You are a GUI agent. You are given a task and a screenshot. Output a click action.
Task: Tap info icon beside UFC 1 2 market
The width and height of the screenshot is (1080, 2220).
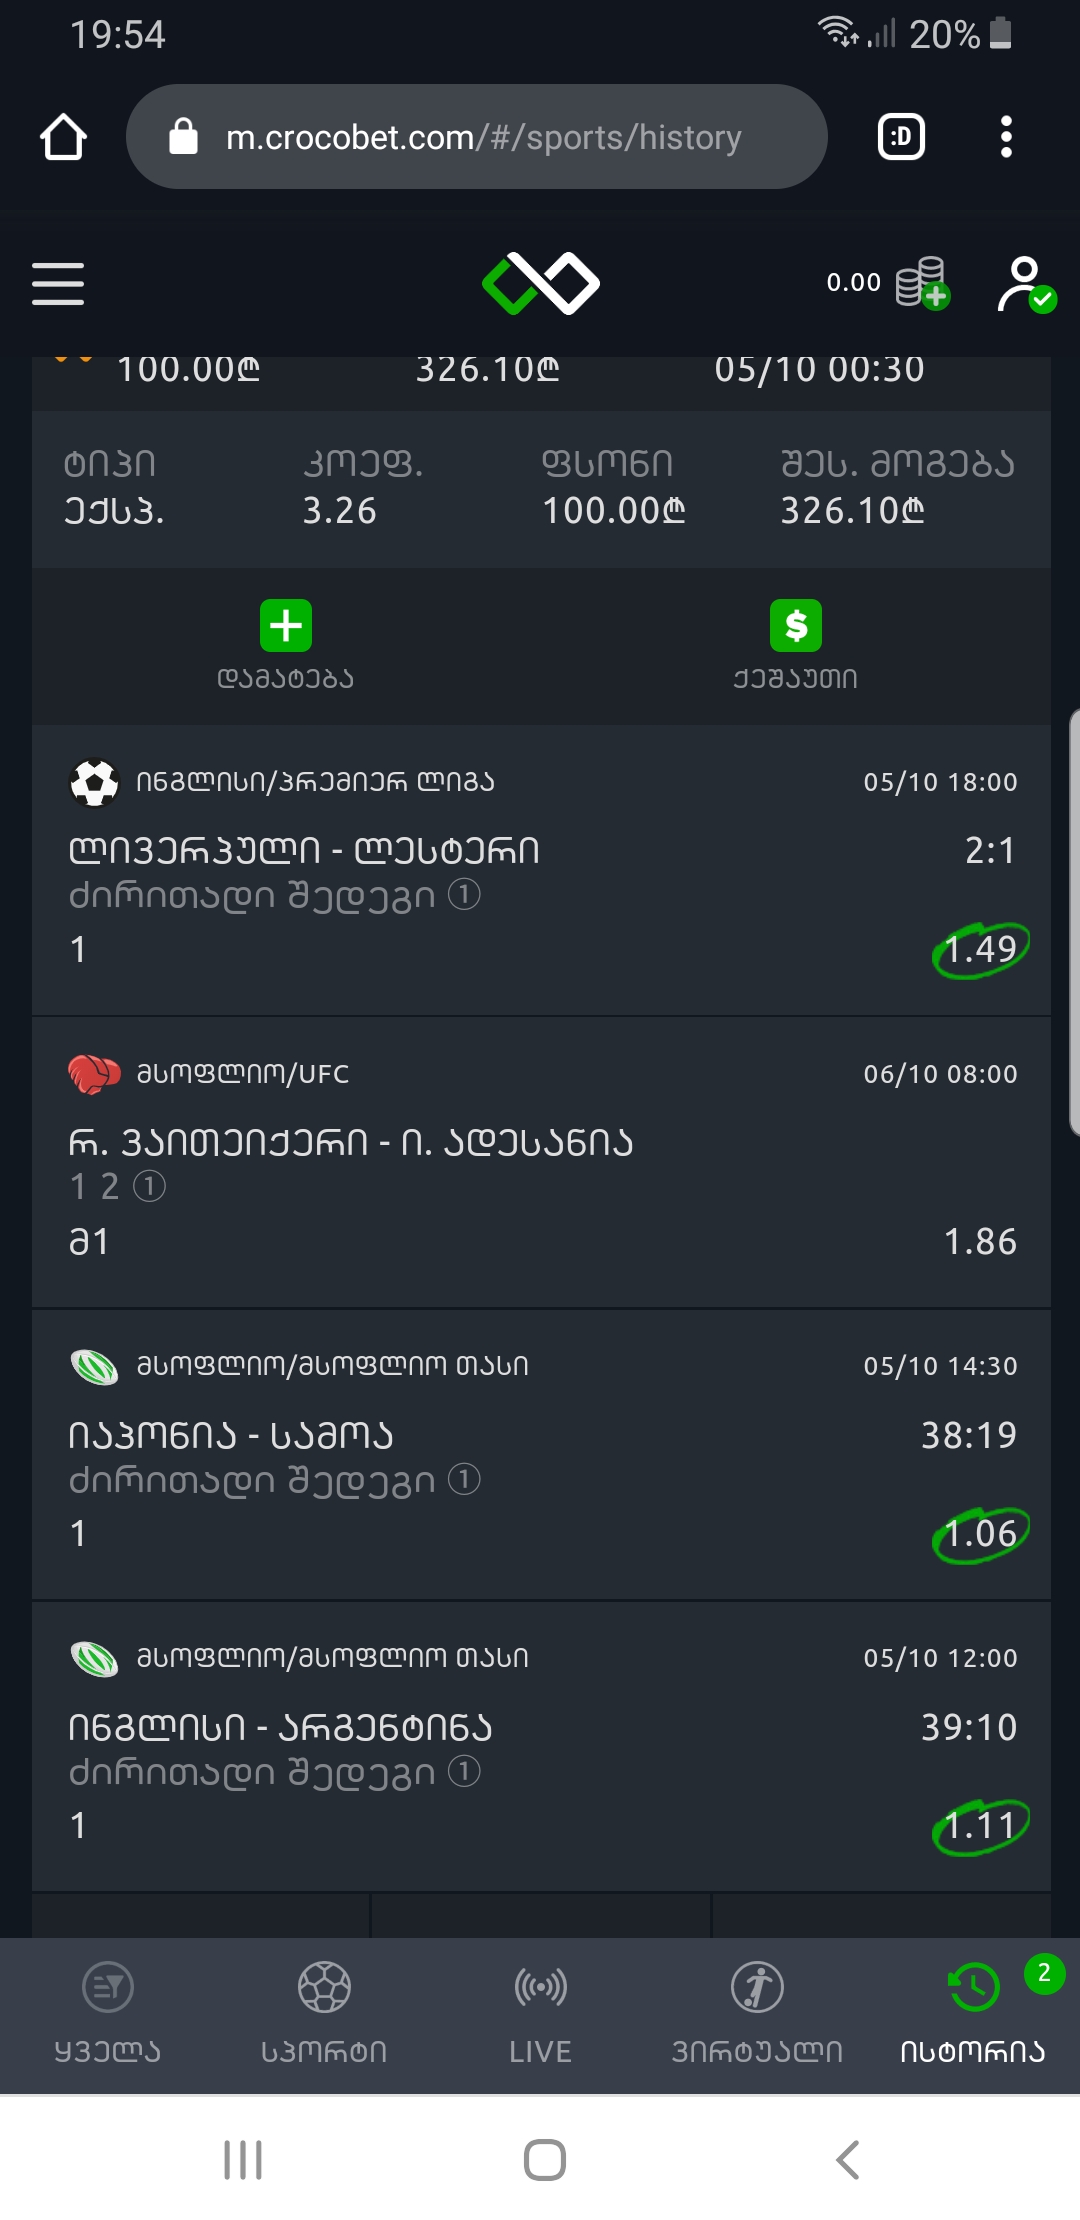(149, 1187)
